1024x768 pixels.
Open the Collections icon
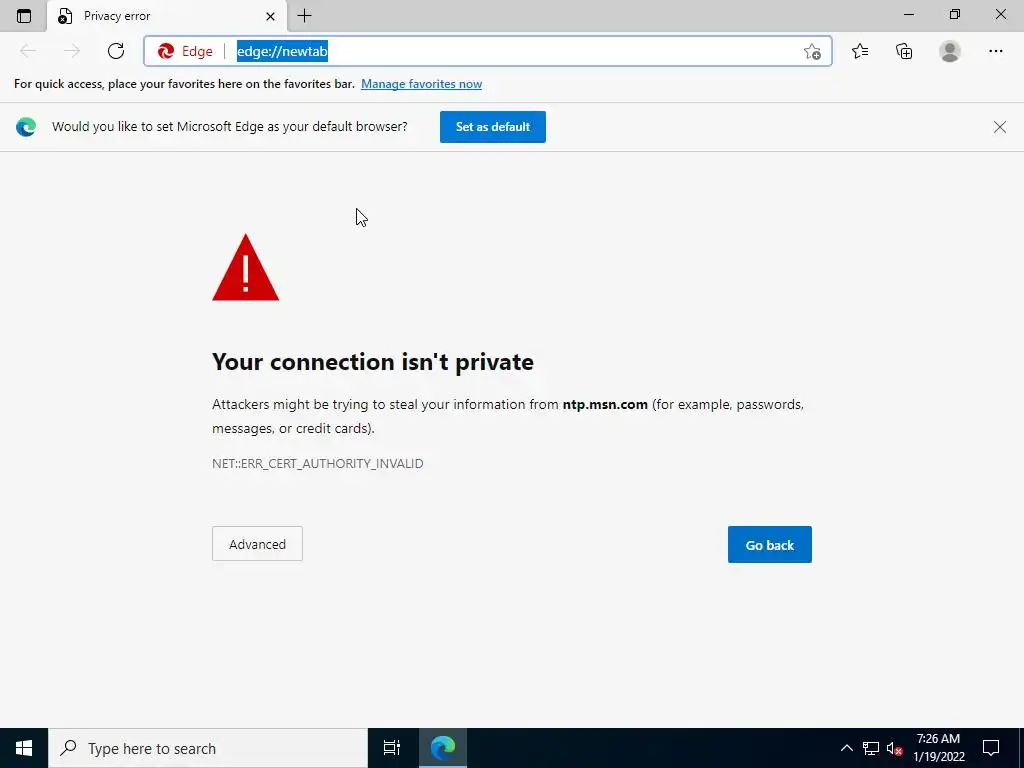click(904, 51)
